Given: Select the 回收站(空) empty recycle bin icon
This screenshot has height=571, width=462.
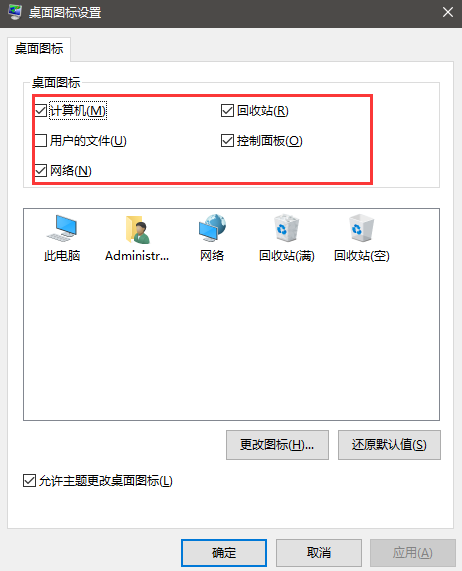Looking at the screenshot, I should point(362,228).
